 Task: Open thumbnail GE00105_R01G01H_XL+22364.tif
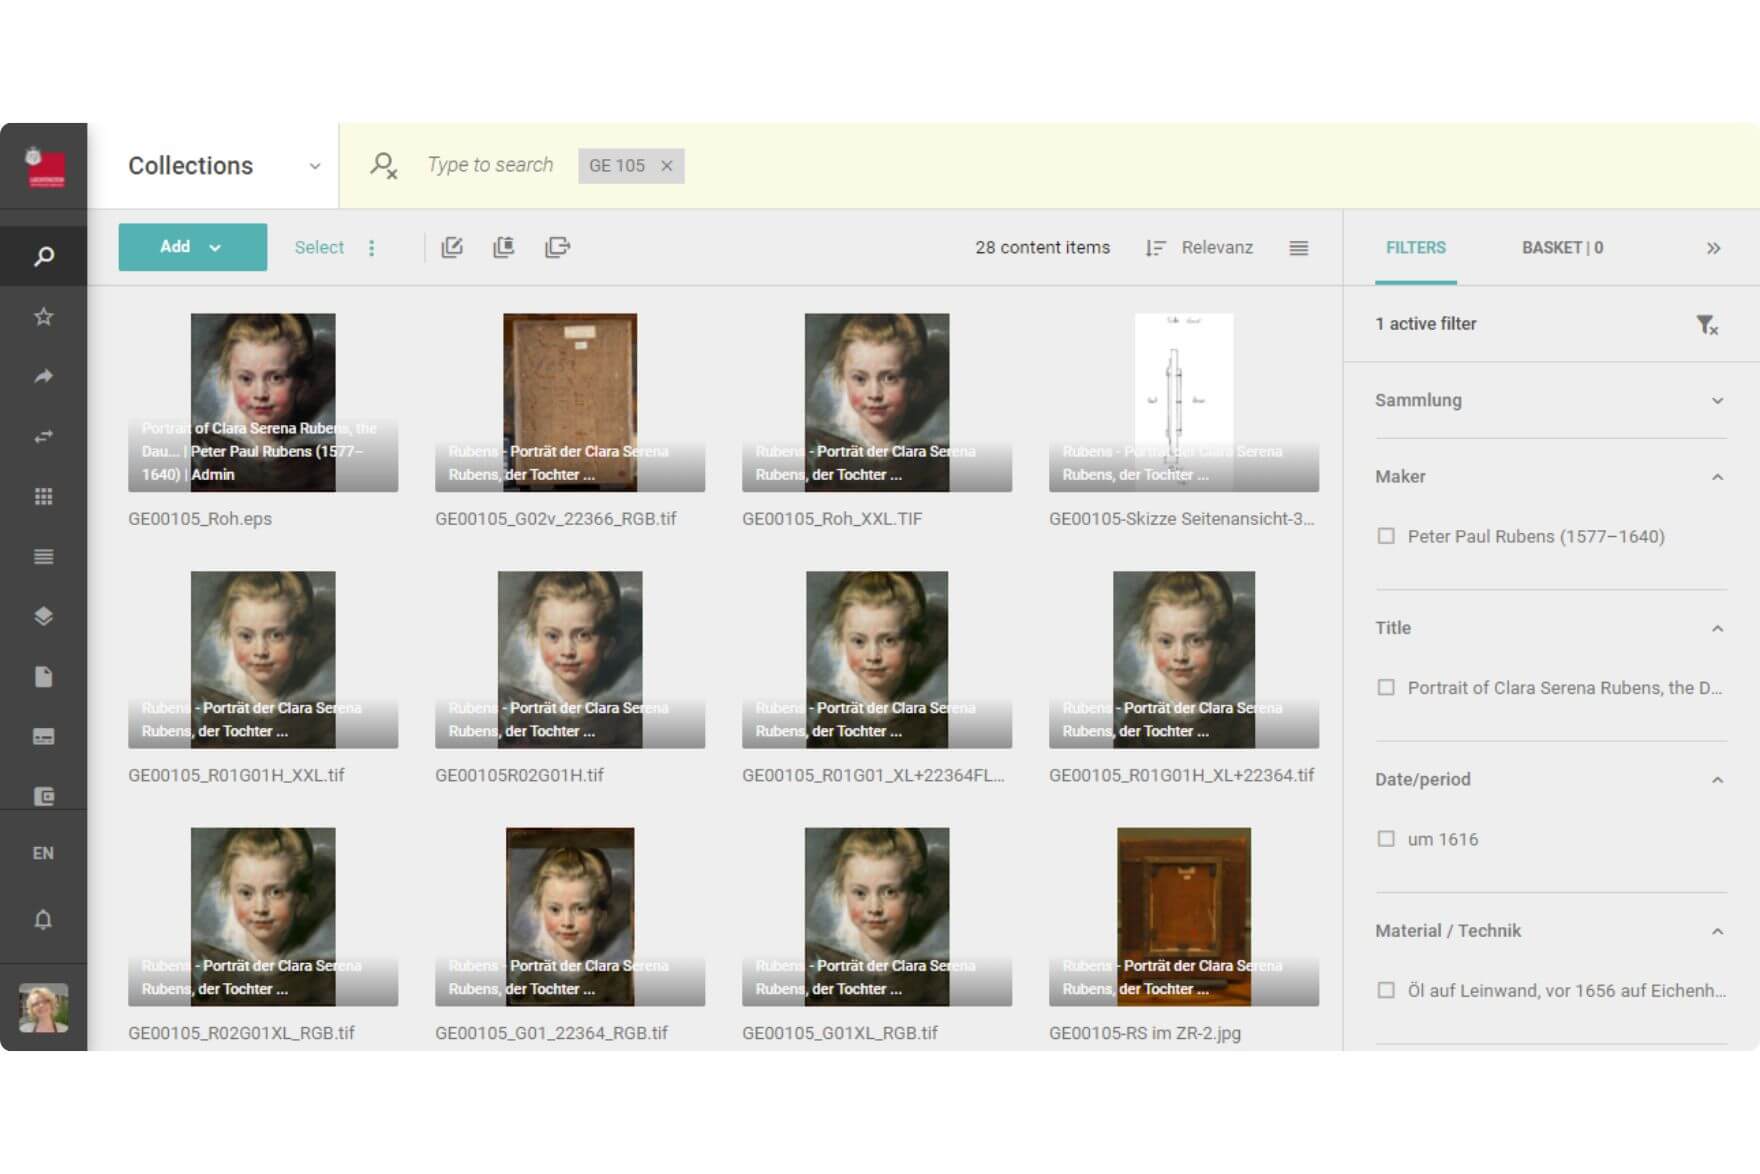click(x=1184, y=660)
